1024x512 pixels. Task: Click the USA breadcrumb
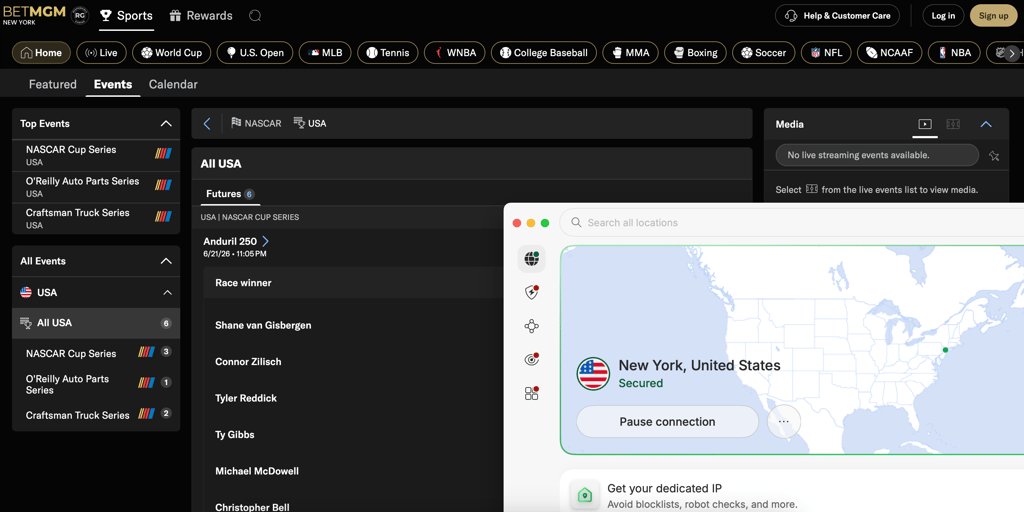tap(310, 123)
